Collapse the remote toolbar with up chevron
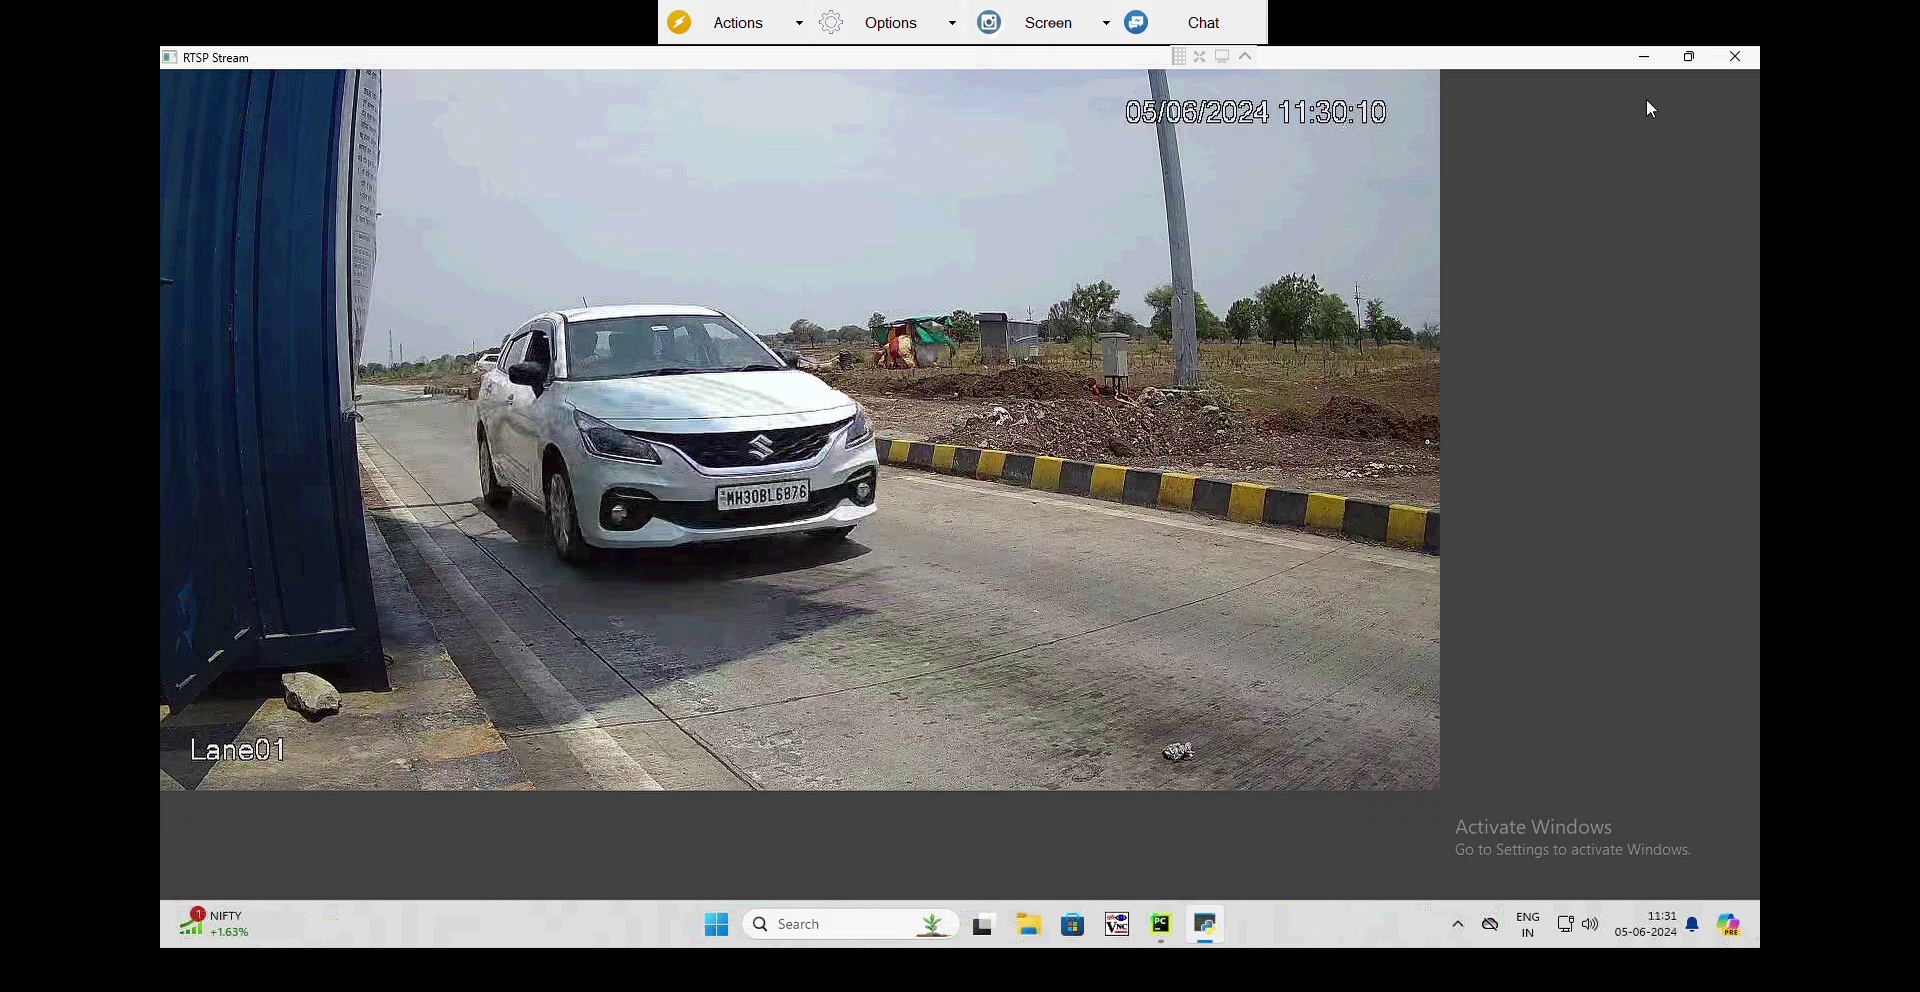Image resolution: width=1920 pixels, height=992 pixels. click(1245, 57)
